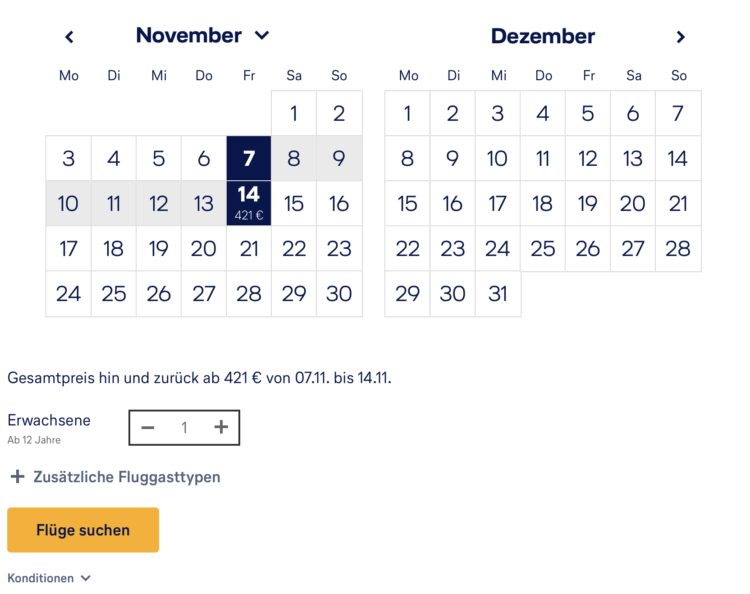Screen dimensions: 750x594
Task: Choose December 31 in the calendar
Action: 497,294
